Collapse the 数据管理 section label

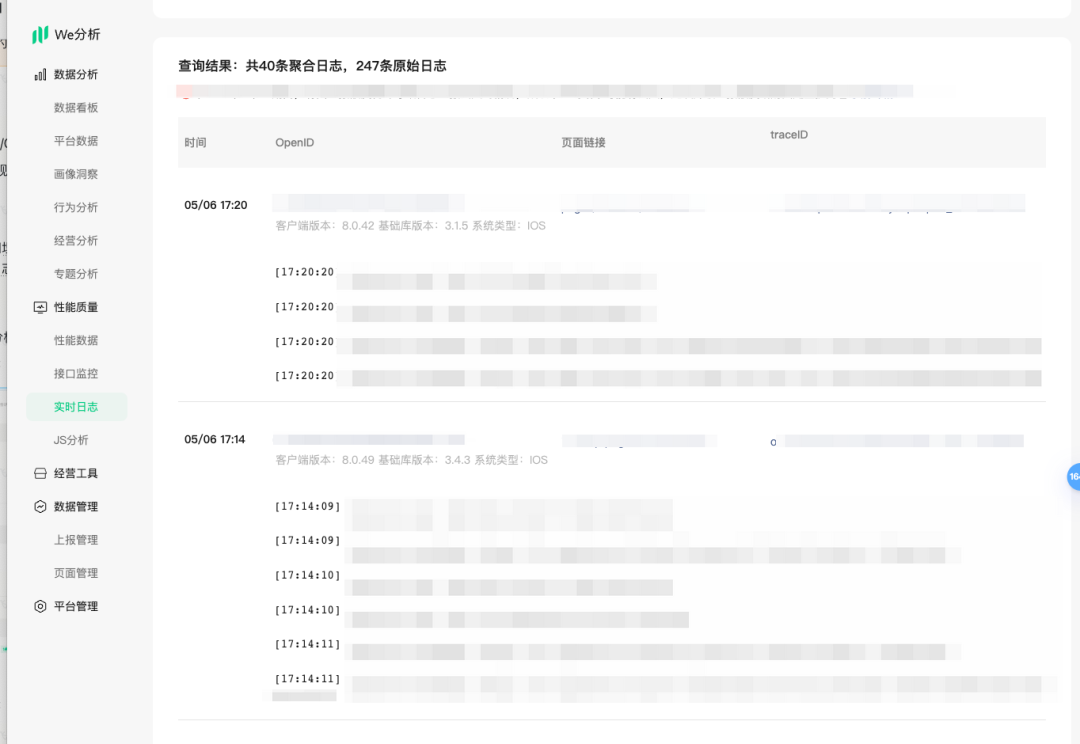(76, 506)
